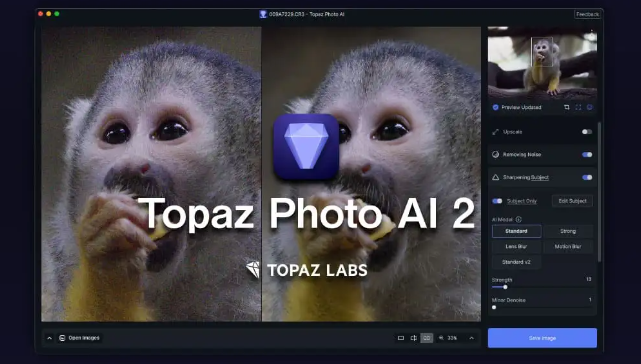Click the Preview Updated status text
641x364 pixels.
[521, 107]
